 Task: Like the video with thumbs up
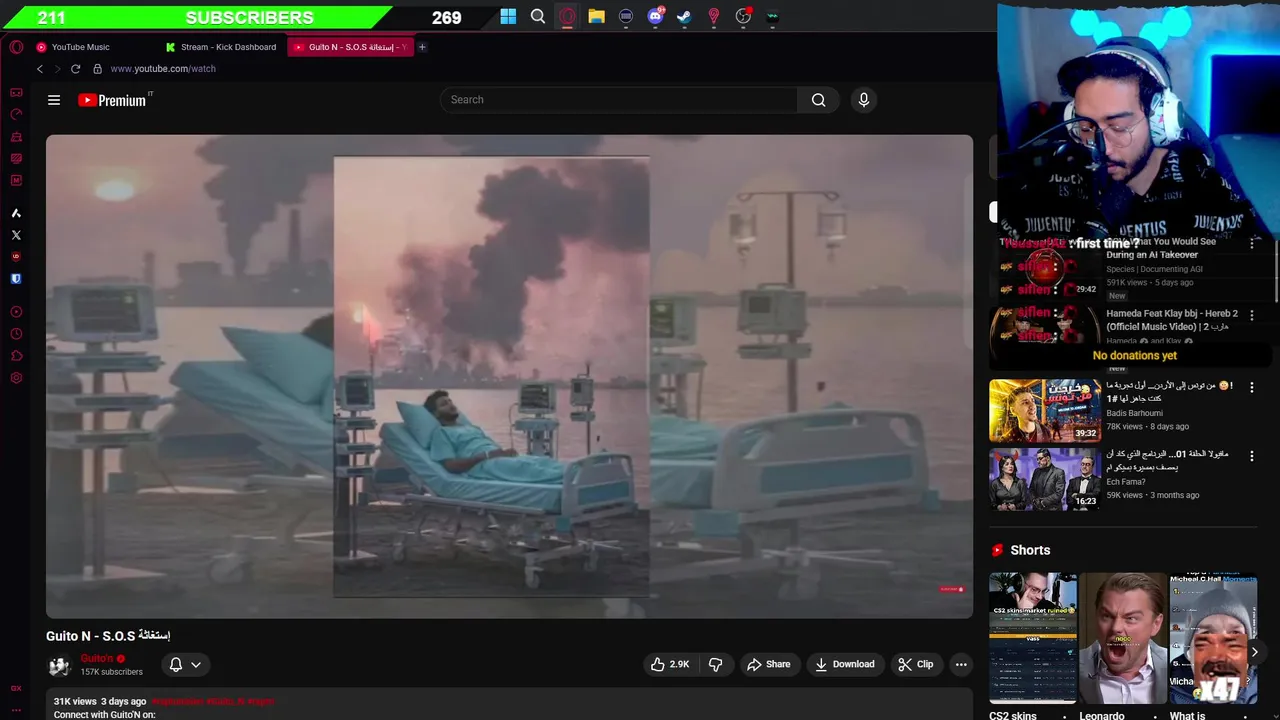[670, 664]
